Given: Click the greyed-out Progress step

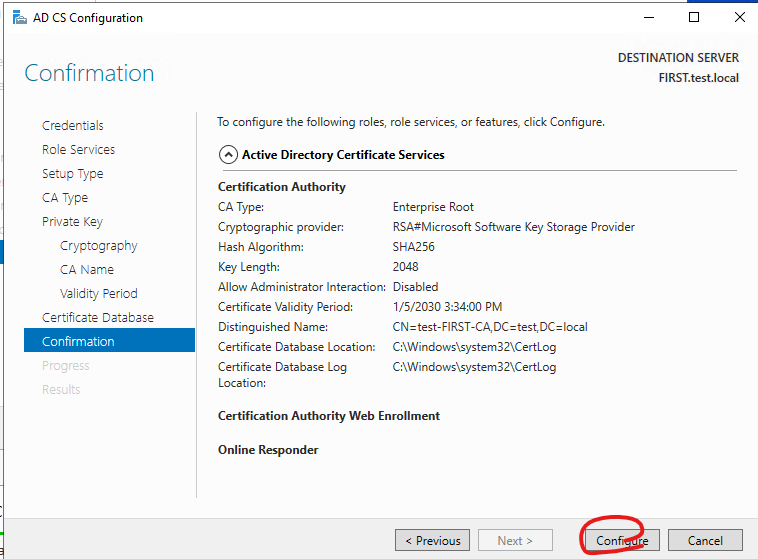Looking at the screenshot, I should (x=66, y=366).
